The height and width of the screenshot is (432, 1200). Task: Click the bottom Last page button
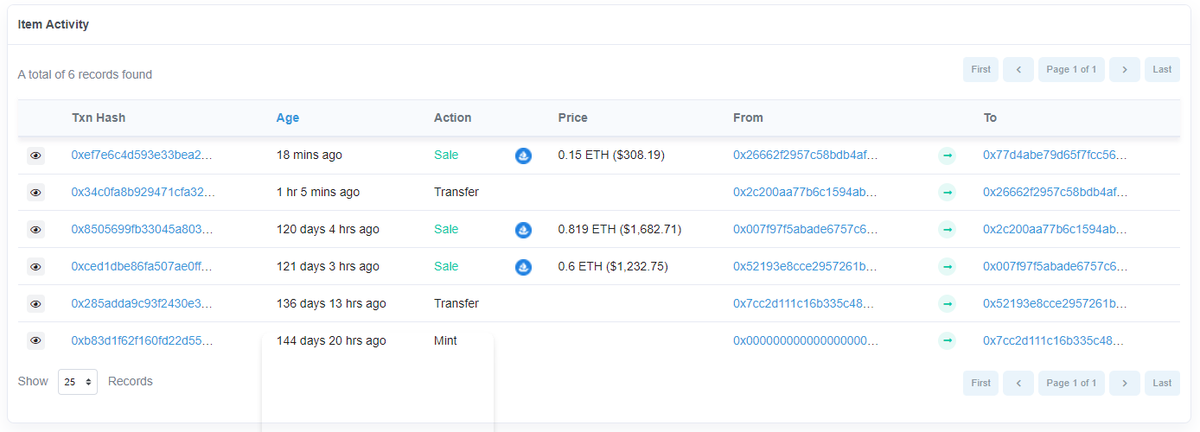1162,383
